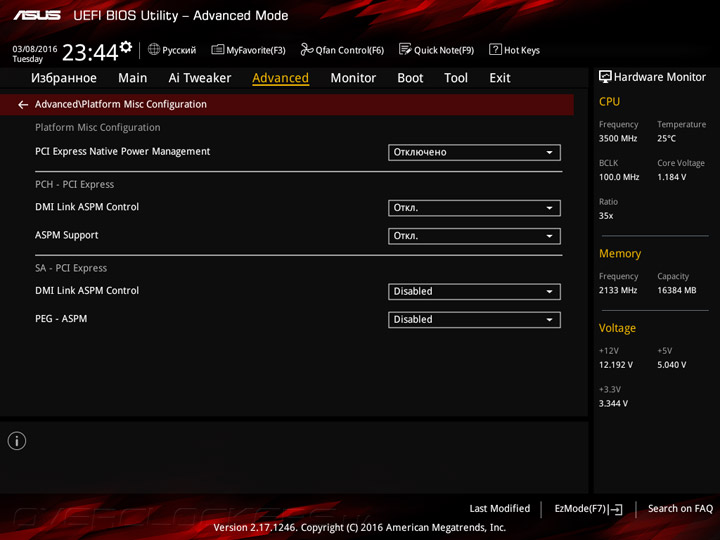The image size is (720, 540).
Task: Click CPU frequency value 3500 MHz
Action: tap(618, 138)
